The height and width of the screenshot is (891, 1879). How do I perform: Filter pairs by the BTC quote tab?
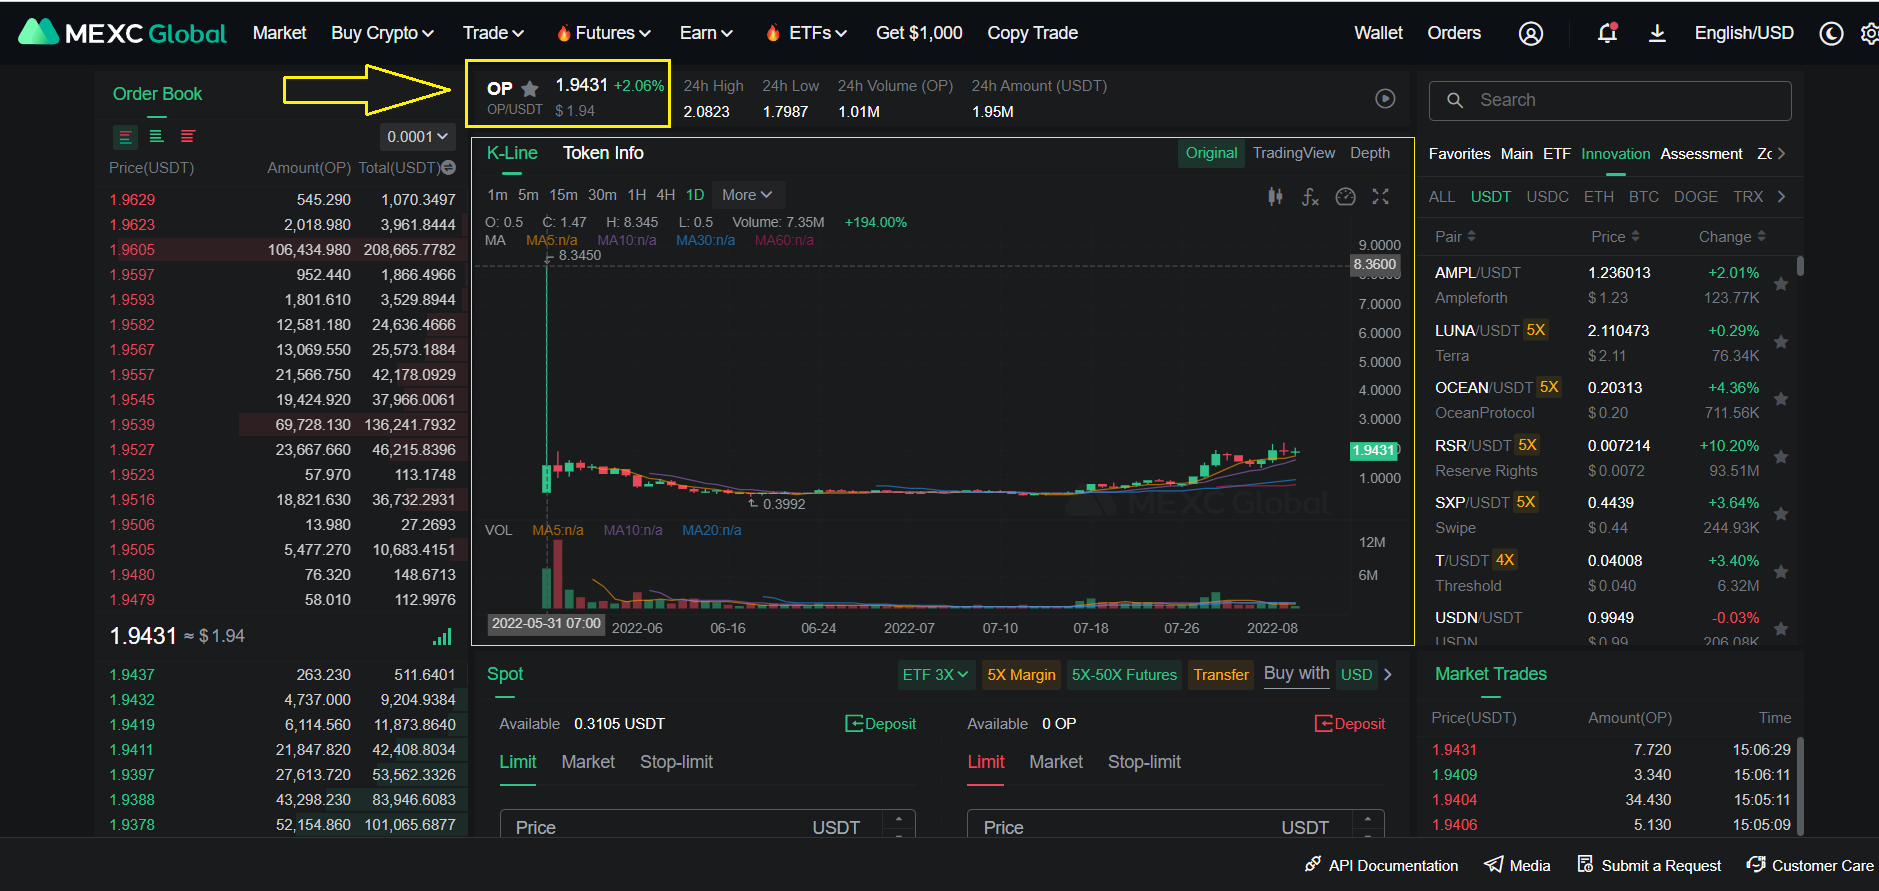pos(1643,197)
